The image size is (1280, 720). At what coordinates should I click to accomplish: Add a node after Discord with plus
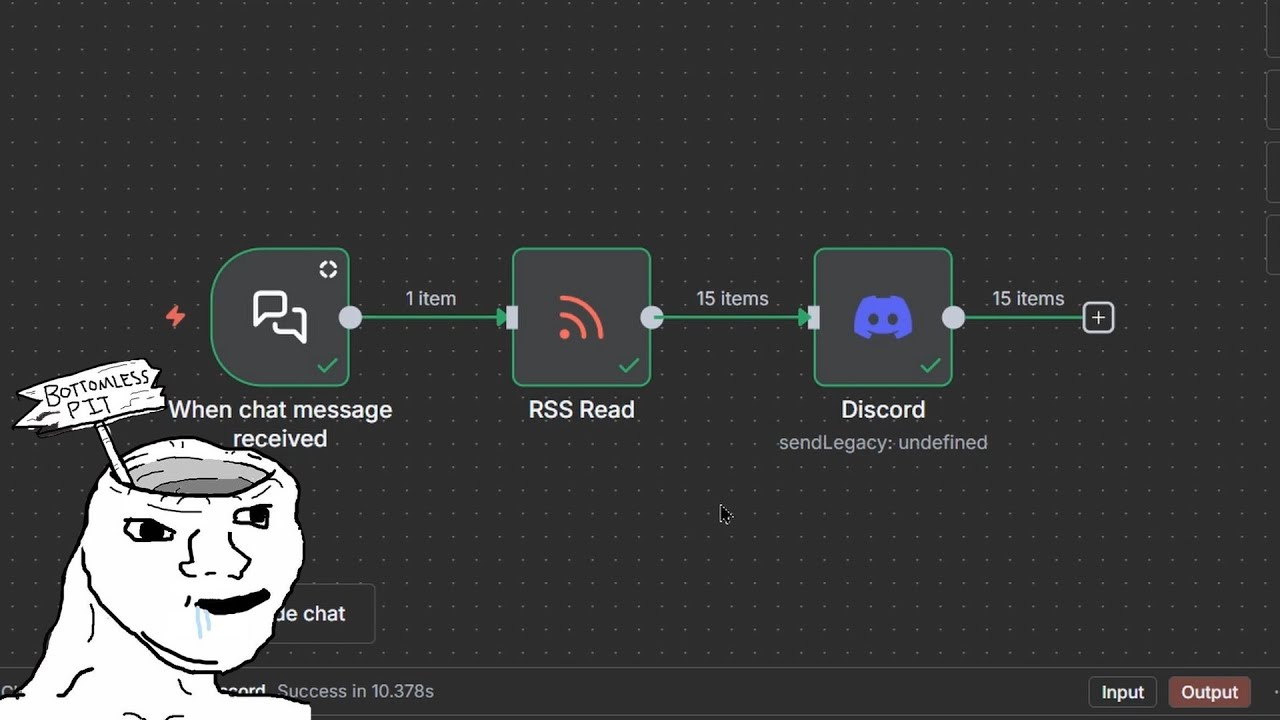(1098, 318)
